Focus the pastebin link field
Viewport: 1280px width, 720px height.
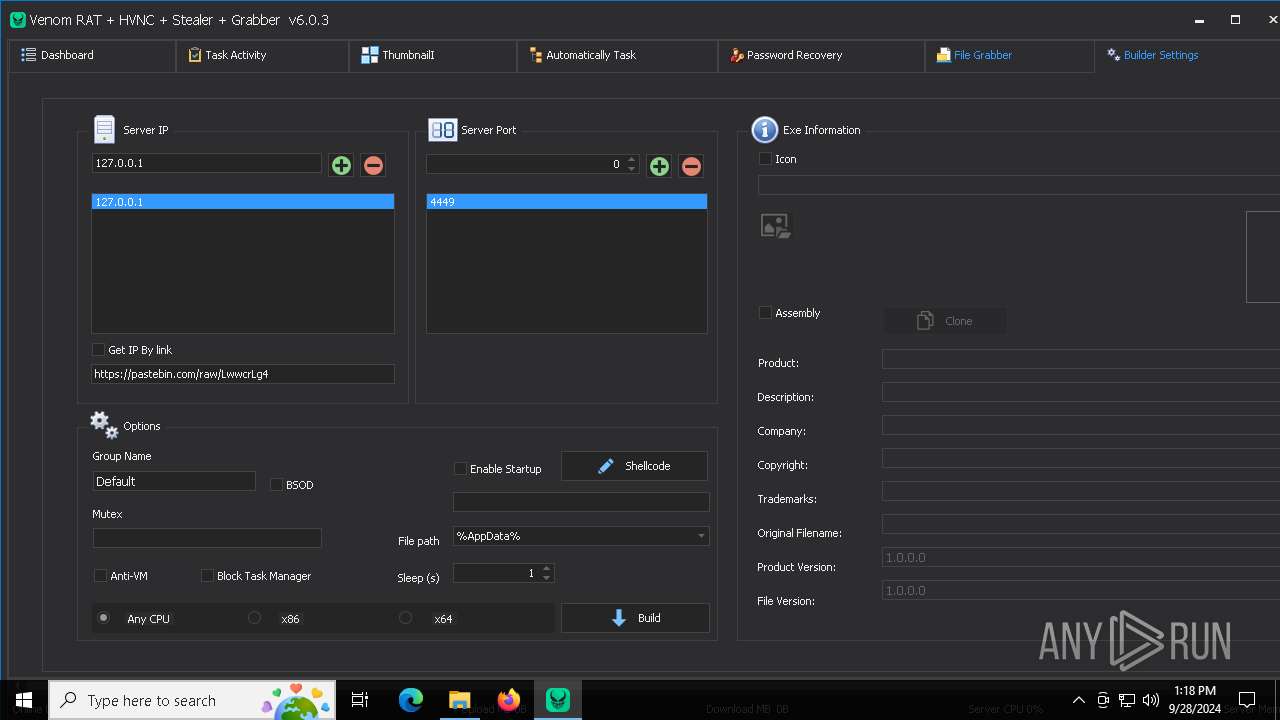pyautogui.click(x=243, y=374)
